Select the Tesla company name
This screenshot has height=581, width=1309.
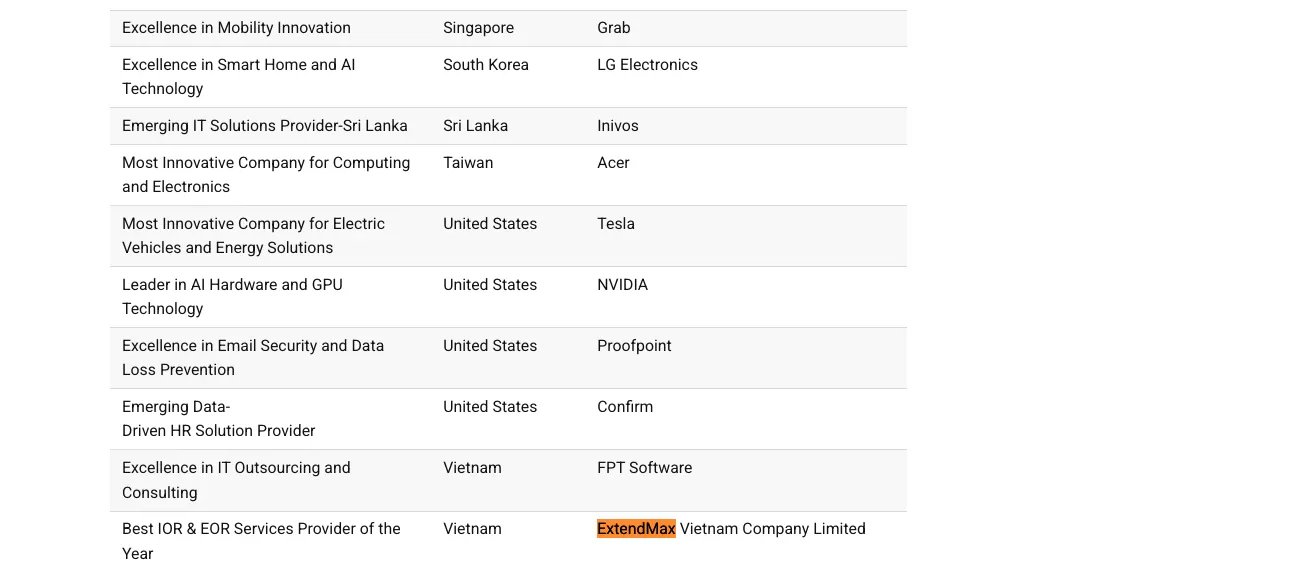tap(616, 224)
